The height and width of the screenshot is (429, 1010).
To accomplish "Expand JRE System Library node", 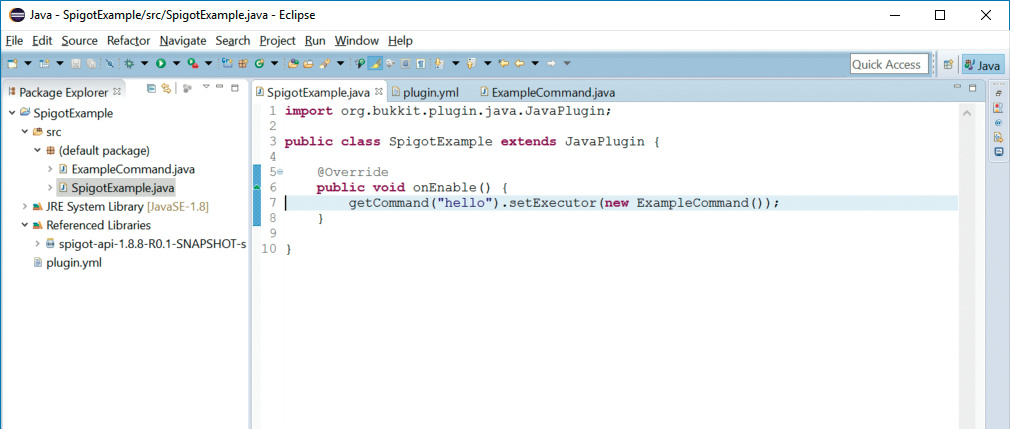I will click(24, 207).
